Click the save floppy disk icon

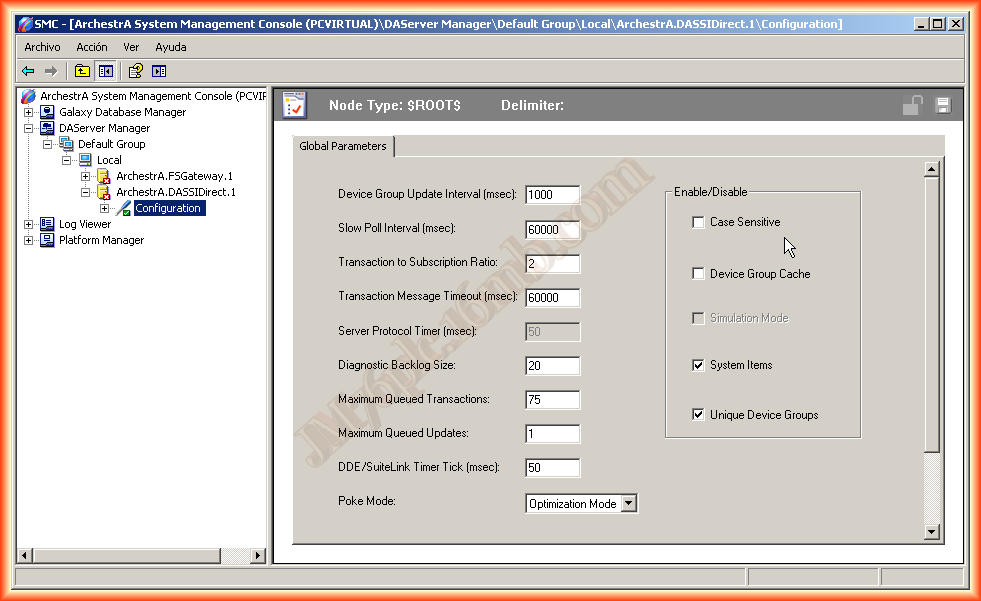942,106
